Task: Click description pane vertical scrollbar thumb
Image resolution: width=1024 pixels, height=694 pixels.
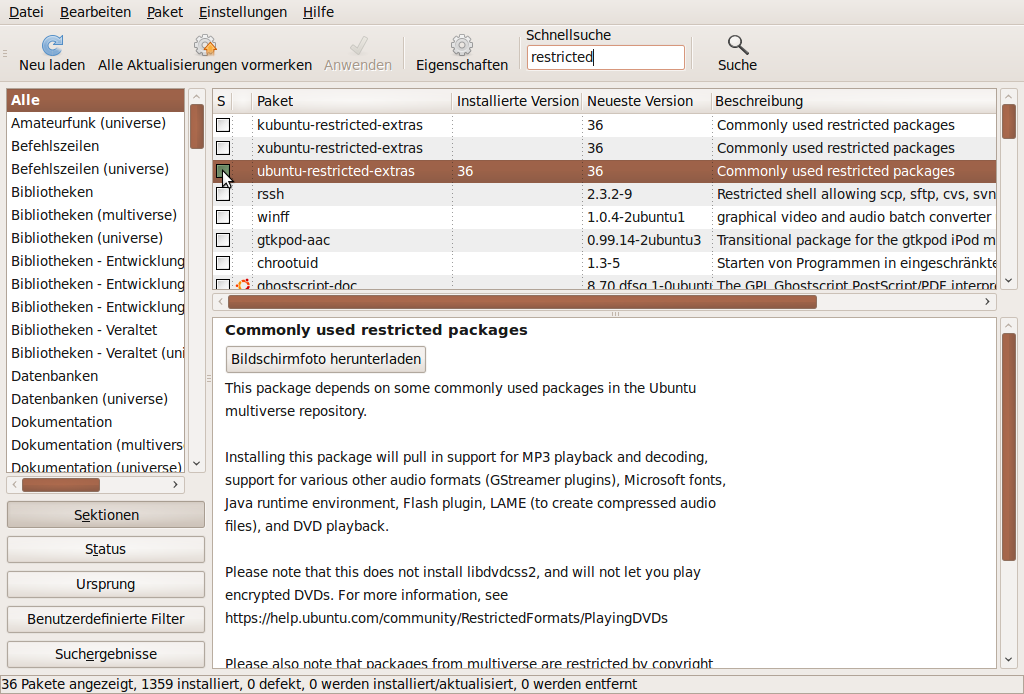Action: pos(1008,447)
